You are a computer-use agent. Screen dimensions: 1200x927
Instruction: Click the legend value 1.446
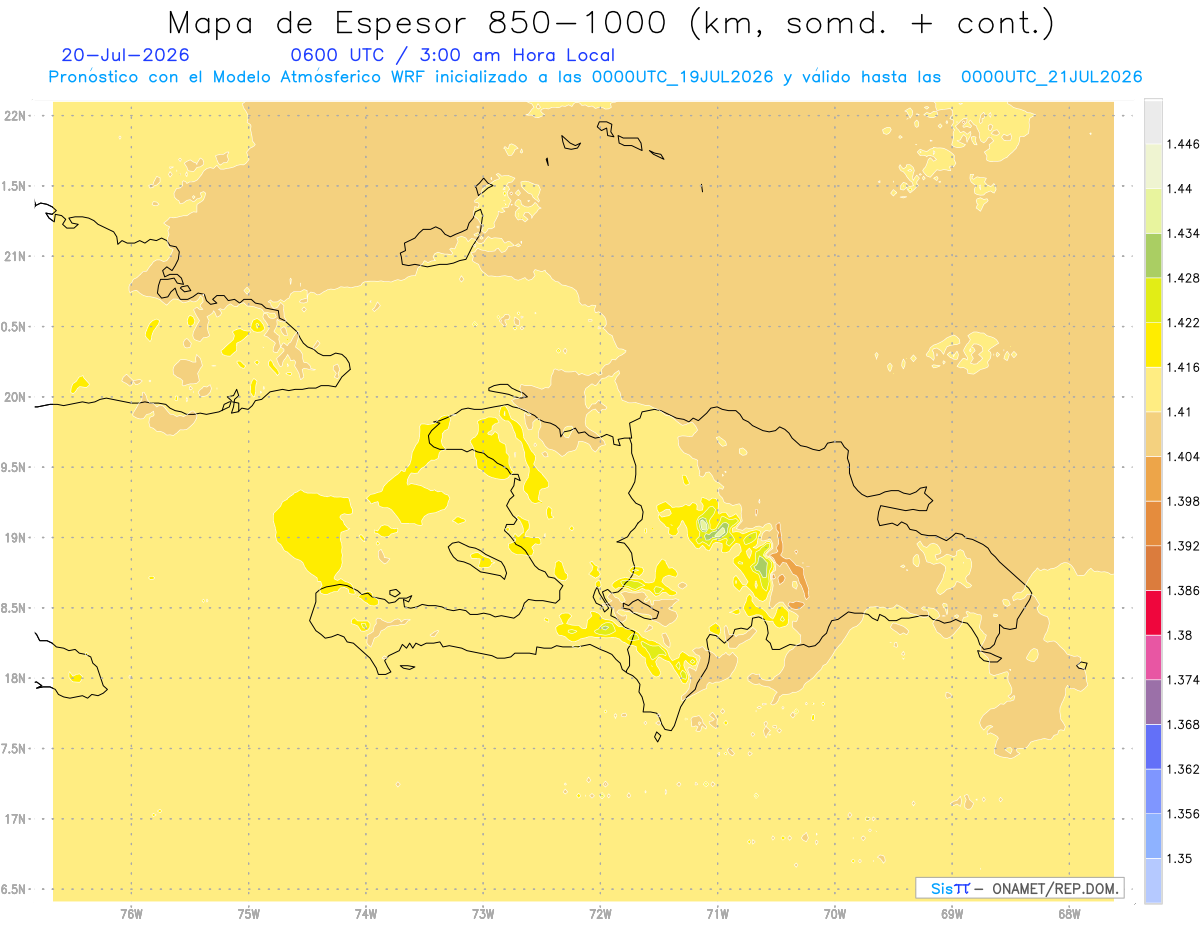click(x=1183, y=144)
